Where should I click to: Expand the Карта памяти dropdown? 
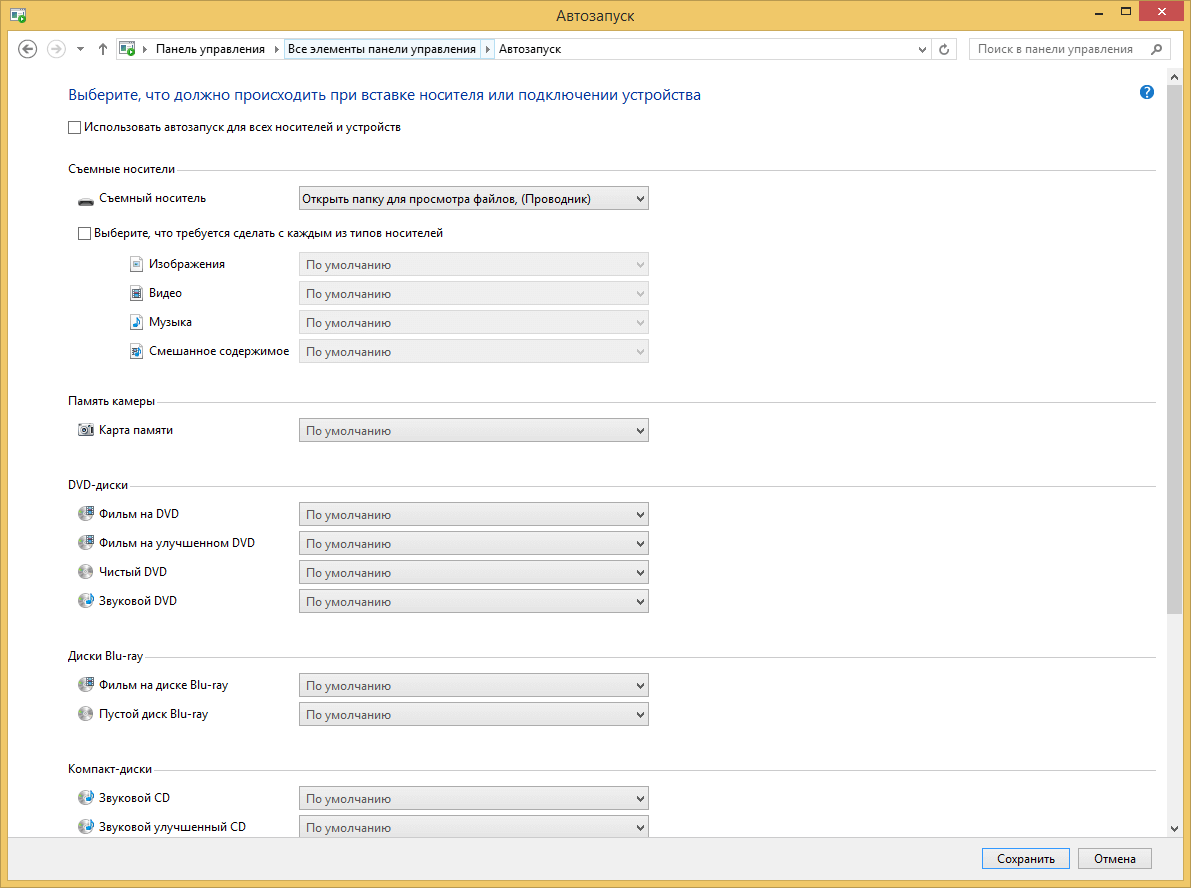click(x=473, y=431)
